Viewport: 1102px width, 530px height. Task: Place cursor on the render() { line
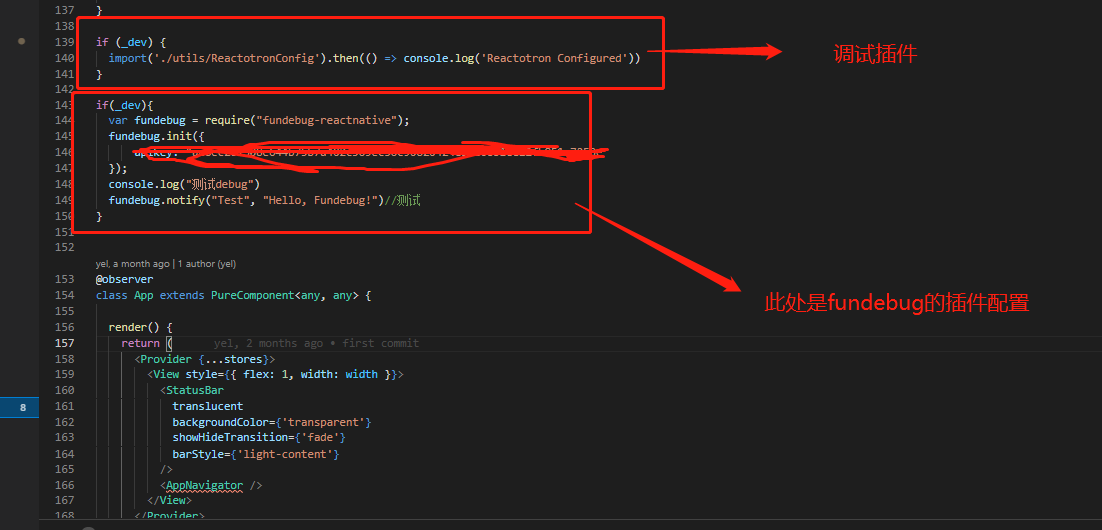tap(140, 328)
